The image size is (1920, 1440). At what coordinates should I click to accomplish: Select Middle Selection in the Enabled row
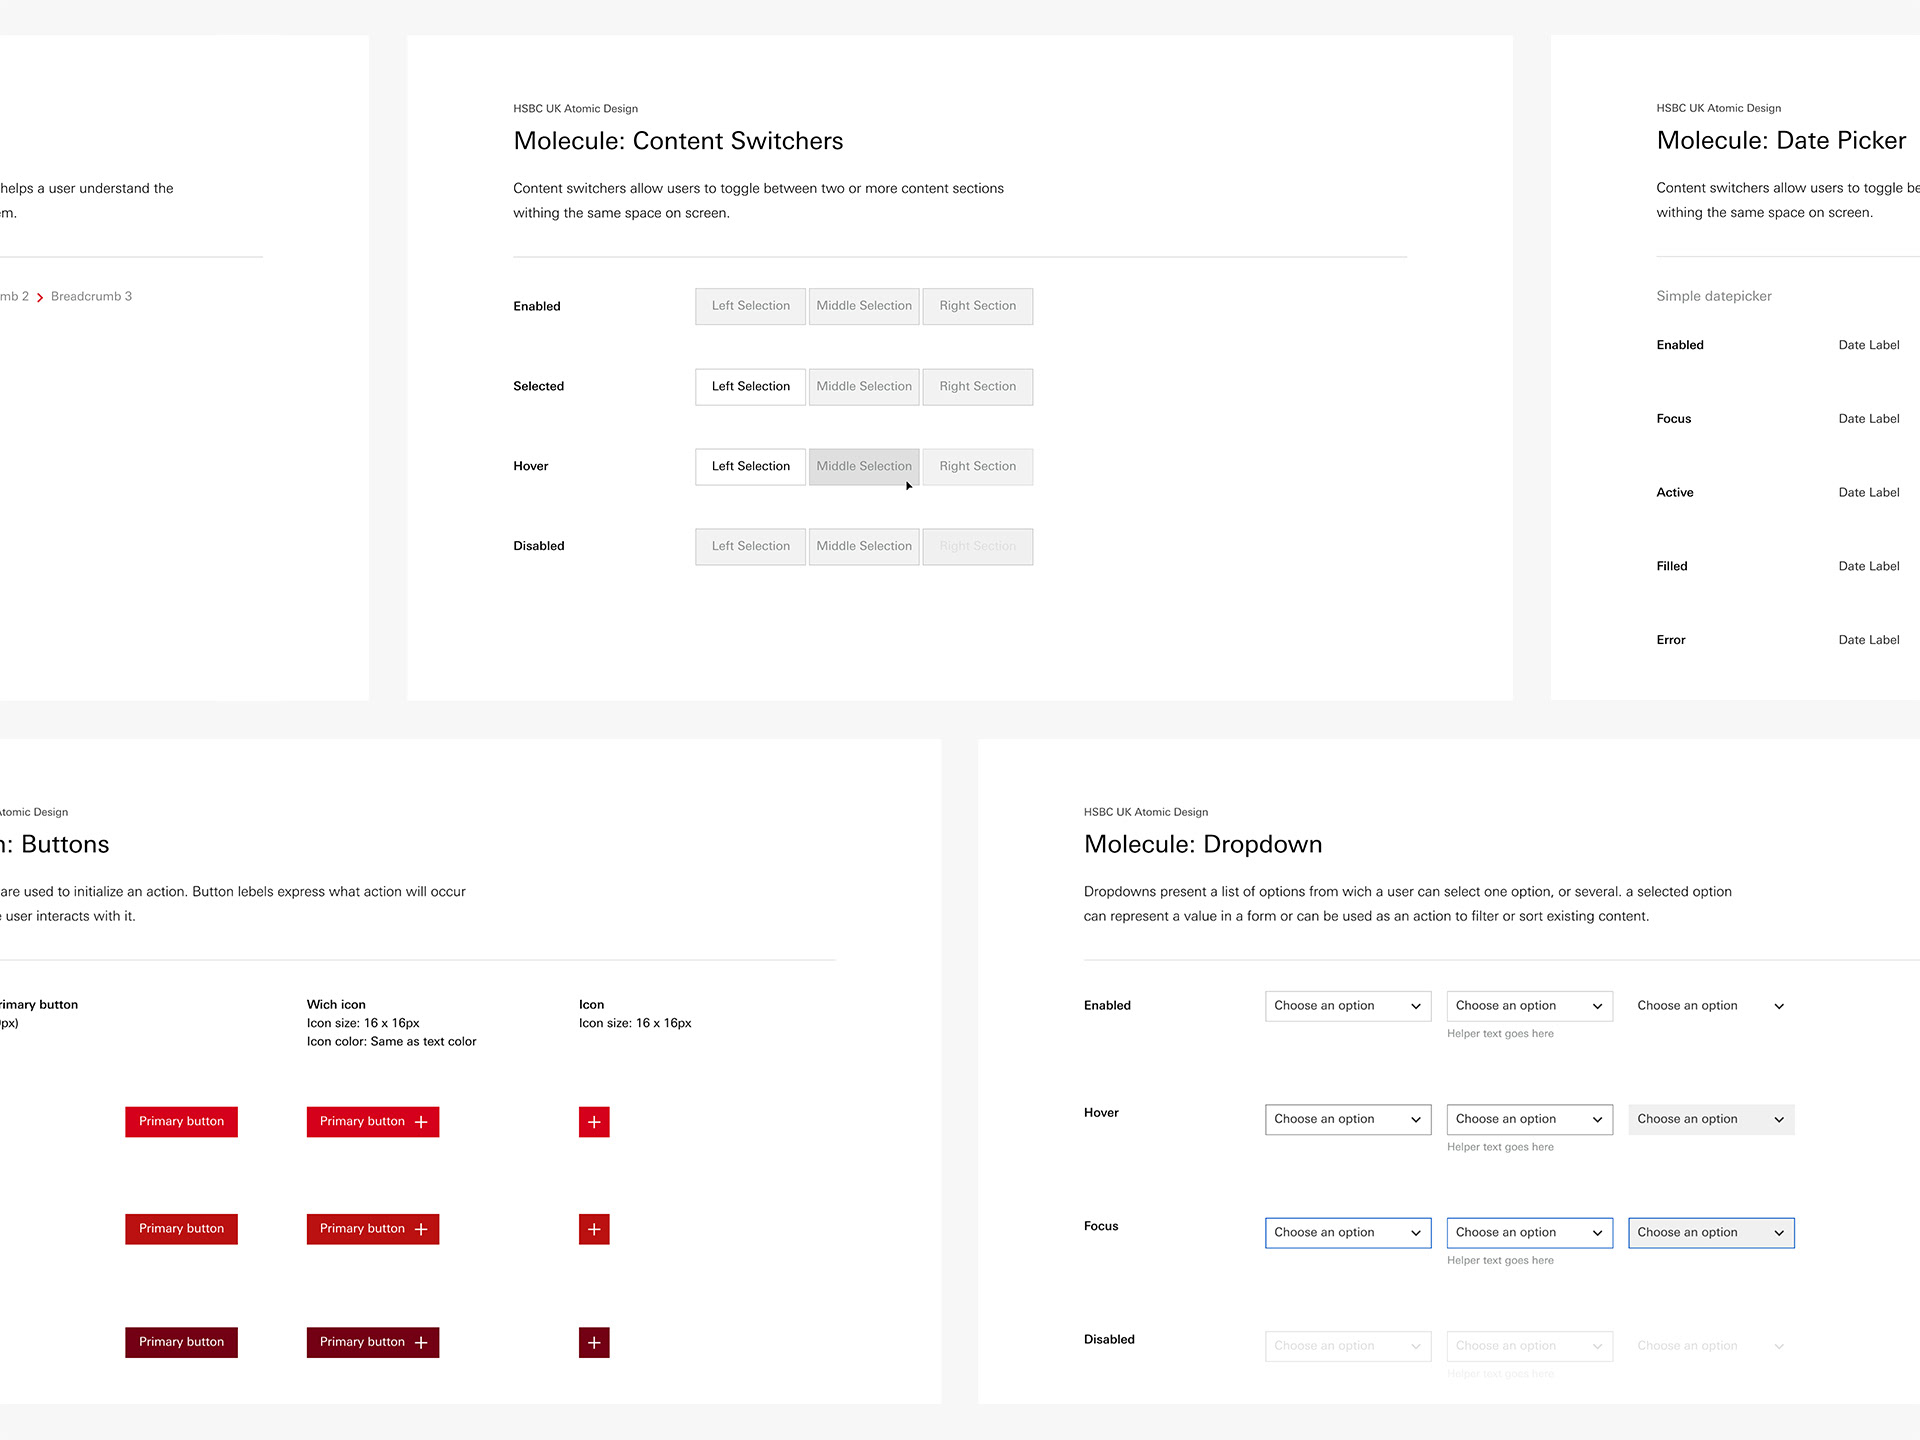(864, 306)
